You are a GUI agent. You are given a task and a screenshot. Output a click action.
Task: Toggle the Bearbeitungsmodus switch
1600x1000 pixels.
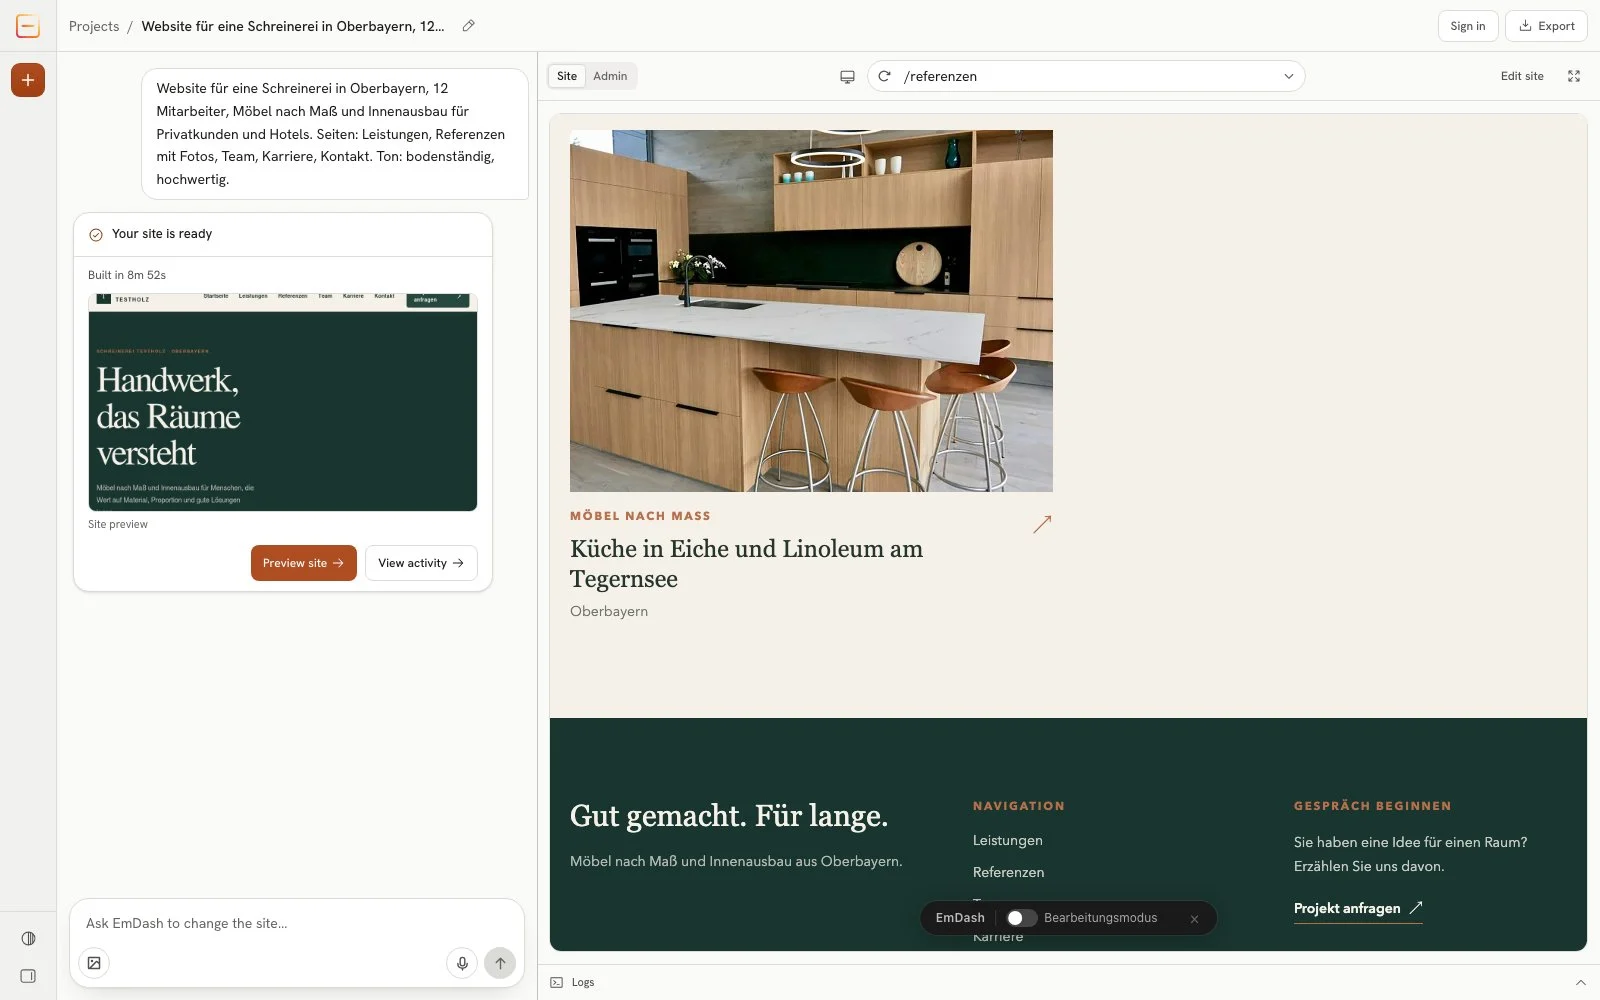pos(1021,918)
